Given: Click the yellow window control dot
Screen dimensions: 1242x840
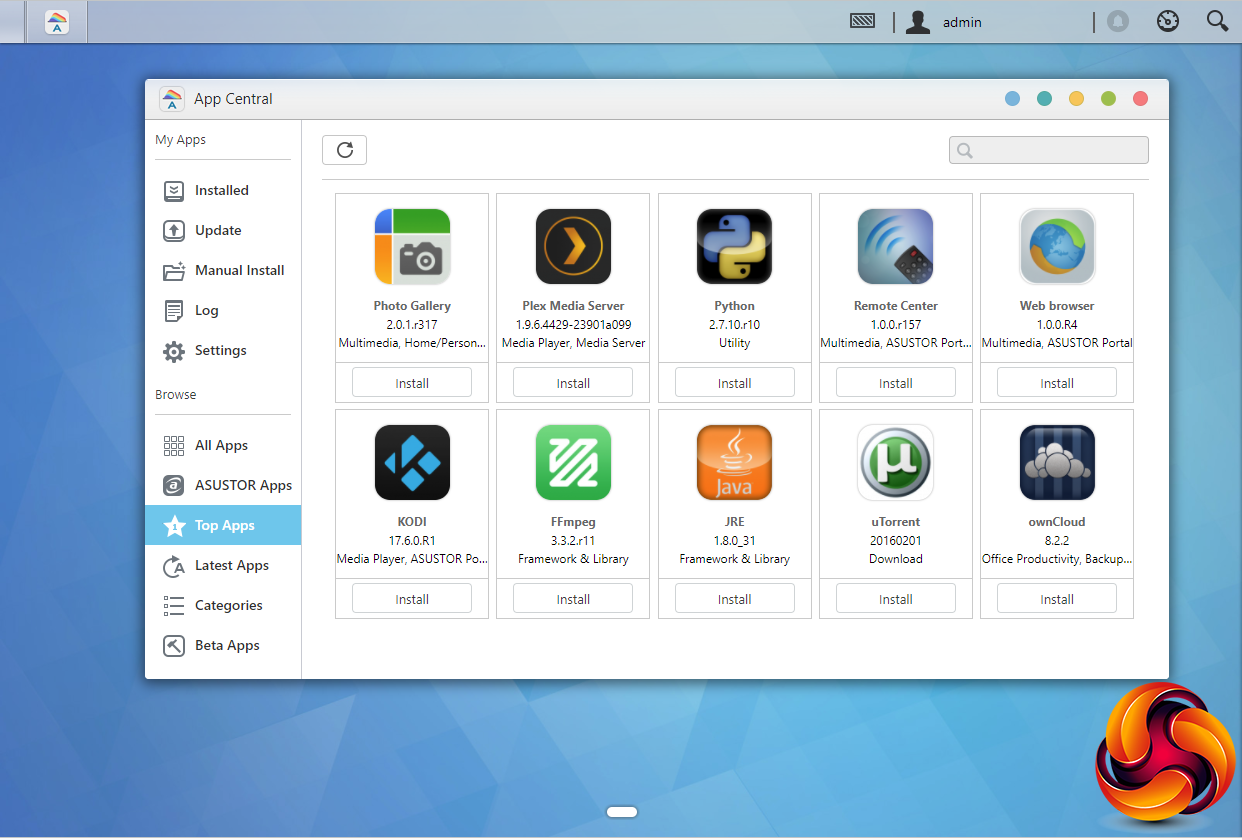Looking at the screenshot, I should point(1076,99).
